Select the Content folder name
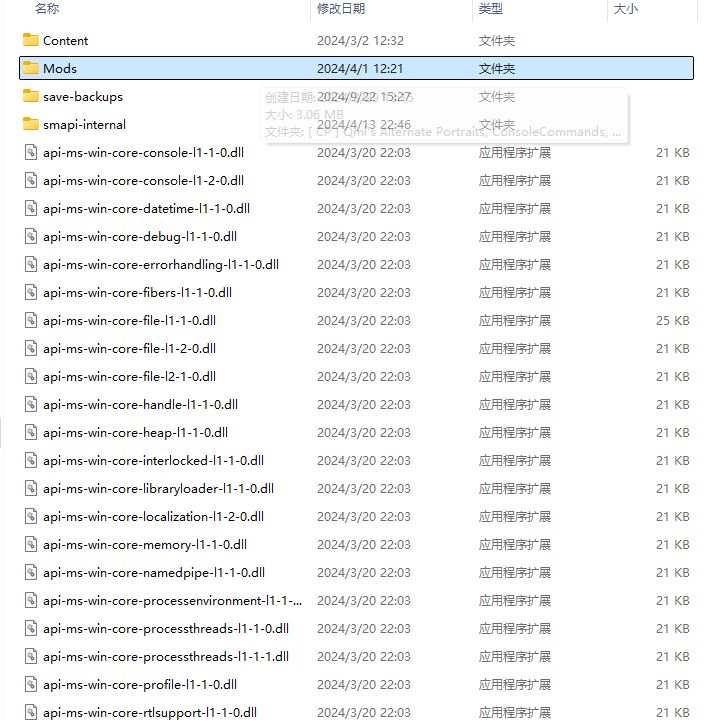Screen dimensions: 713x724 pyautogui.click(x=65, y=41)
